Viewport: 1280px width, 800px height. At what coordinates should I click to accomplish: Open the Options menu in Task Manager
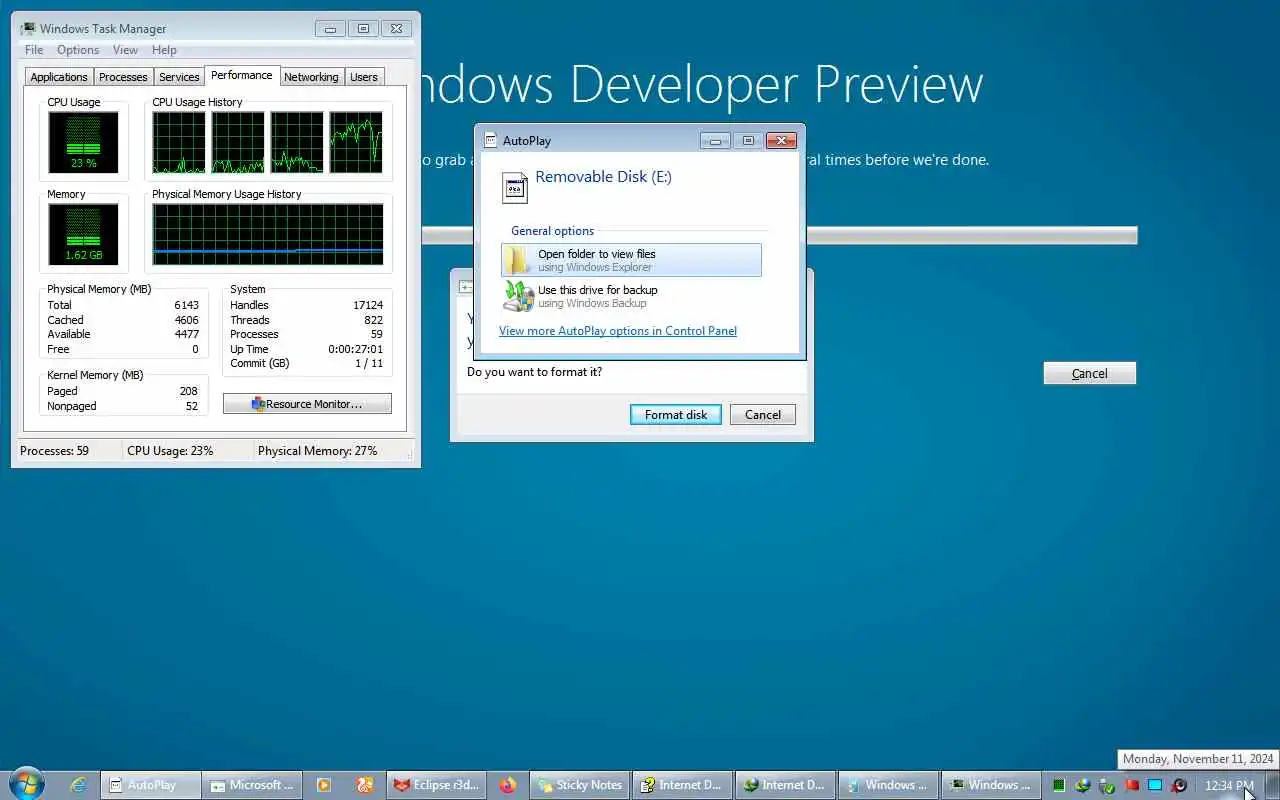[78, 50]
